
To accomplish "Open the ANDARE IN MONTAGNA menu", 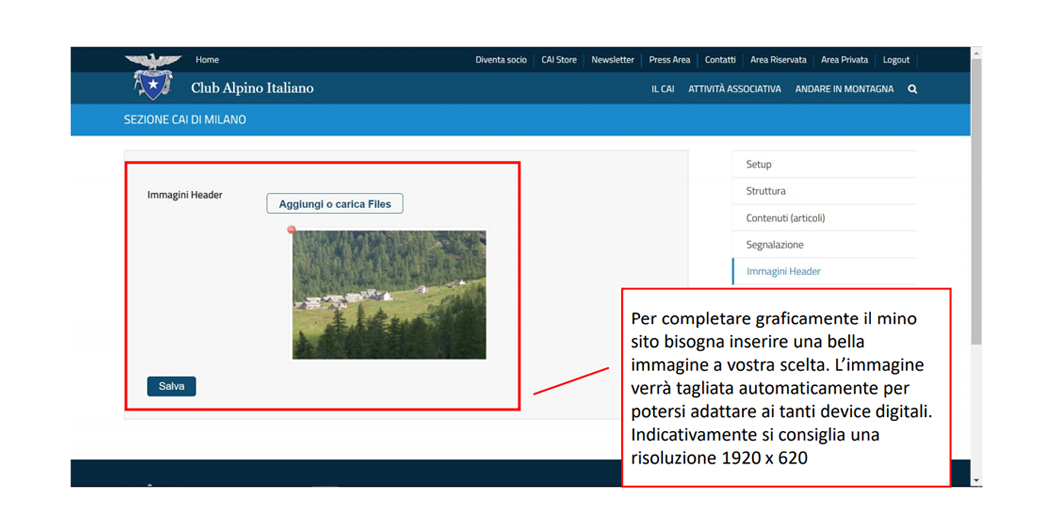I will click(x=845, y=89).
